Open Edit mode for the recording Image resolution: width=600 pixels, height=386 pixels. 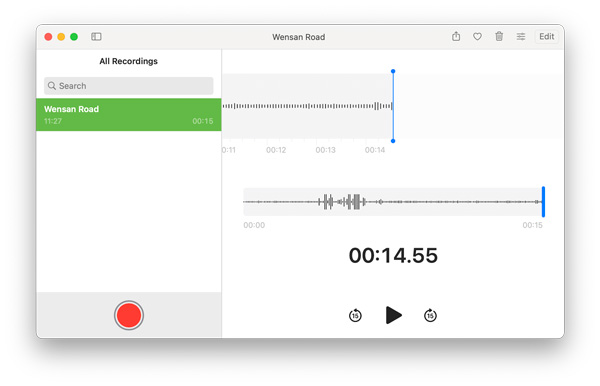546,36
